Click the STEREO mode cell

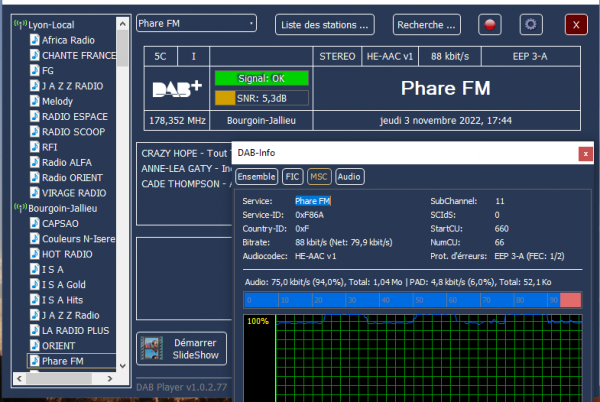(x=337, y=57)
